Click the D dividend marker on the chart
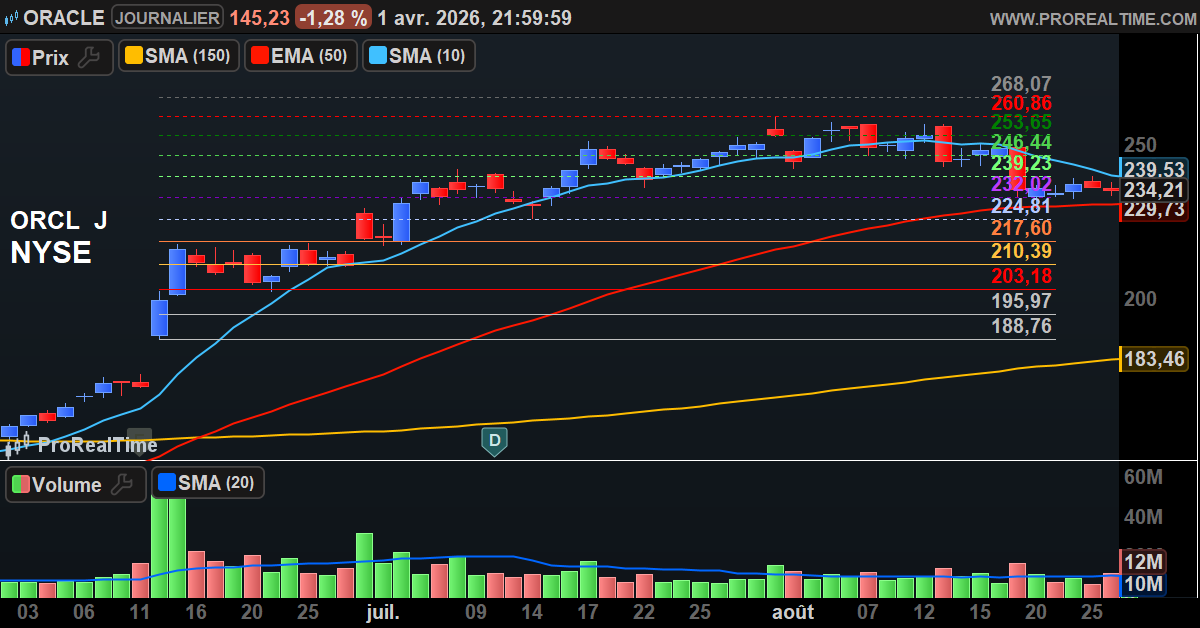The height and width of the screenshot is (628, 1200). [x=493, y=439]
